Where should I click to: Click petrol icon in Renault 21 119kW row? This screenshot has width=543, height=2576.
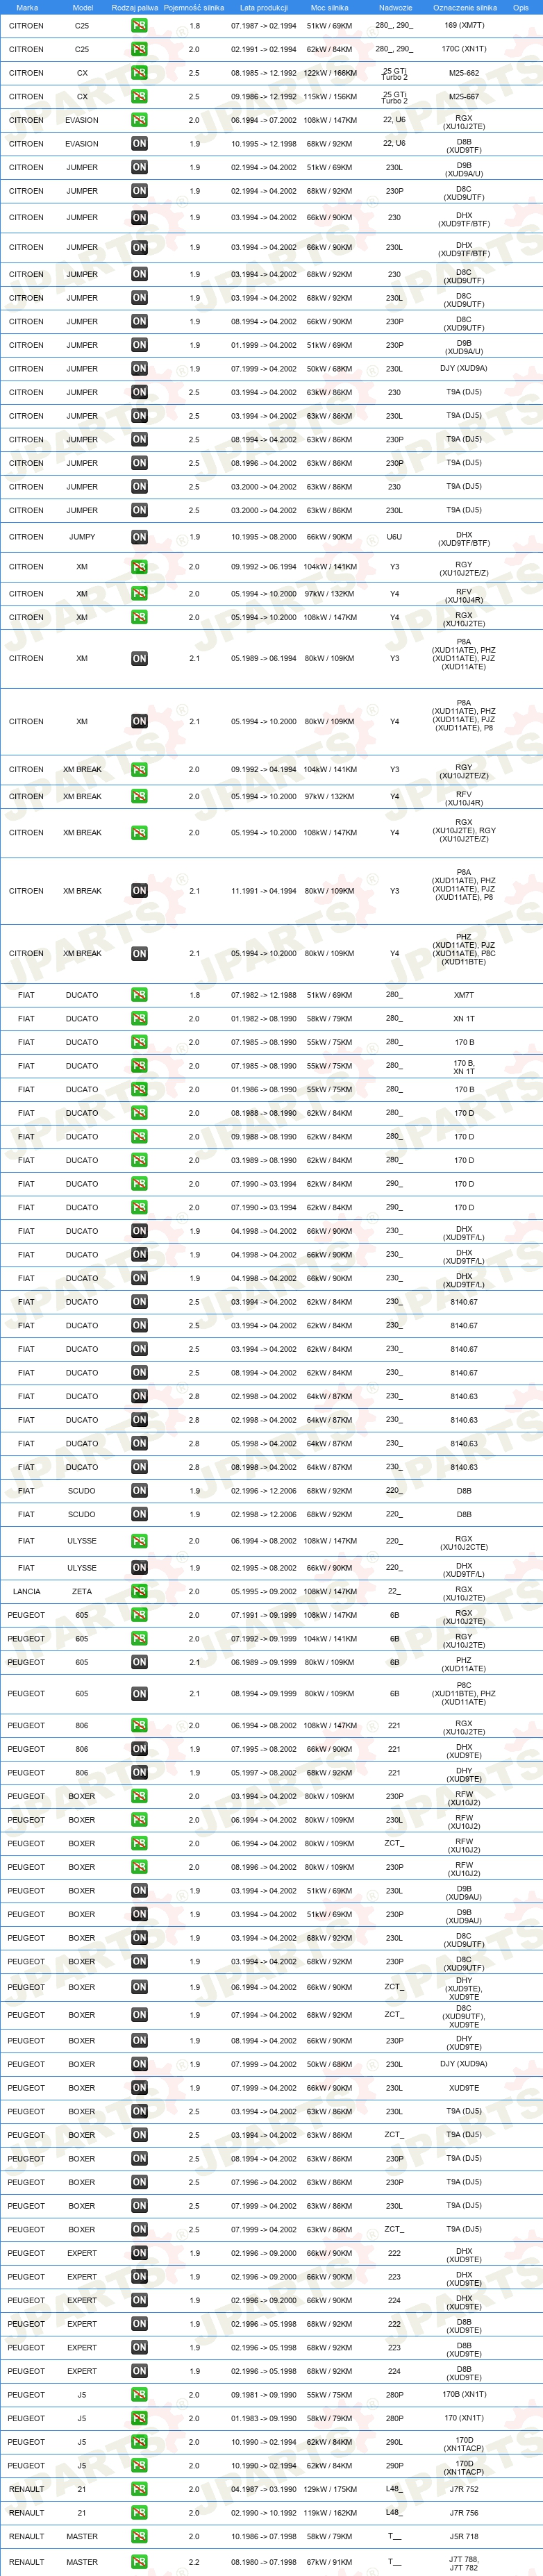(x=139, y=2512)
